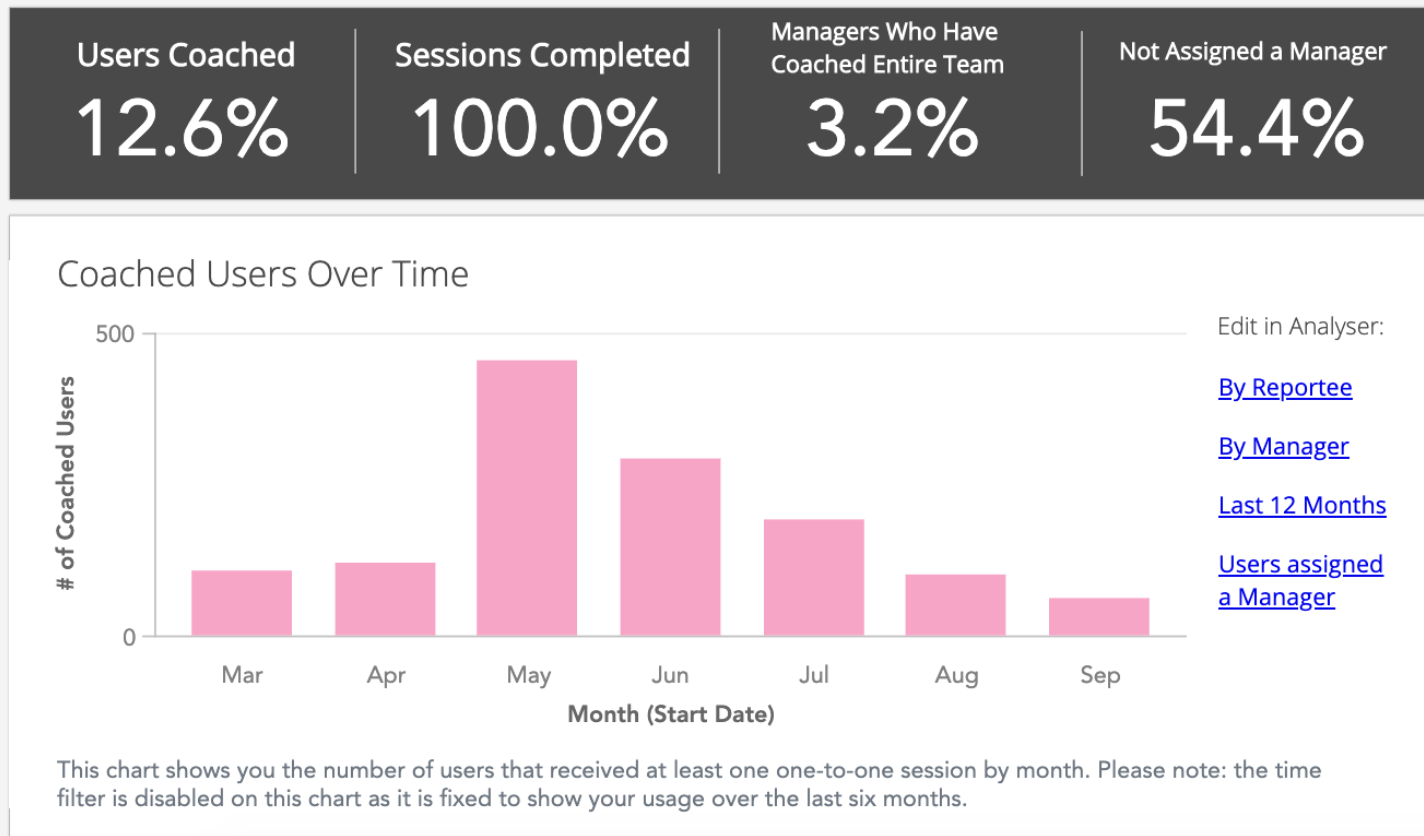Click the July bar in the chart
1424x836 pixels.
[813, 577]
